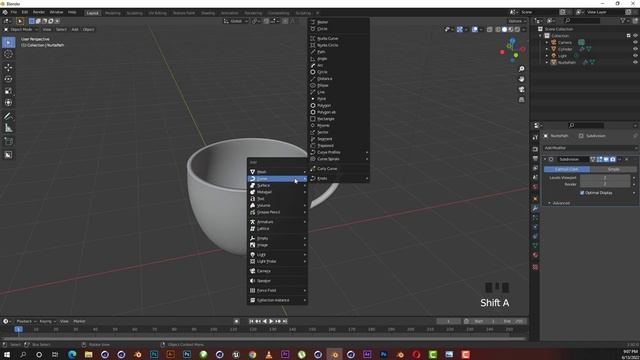Open the Object Mode dropdown

tap(21, 29)
